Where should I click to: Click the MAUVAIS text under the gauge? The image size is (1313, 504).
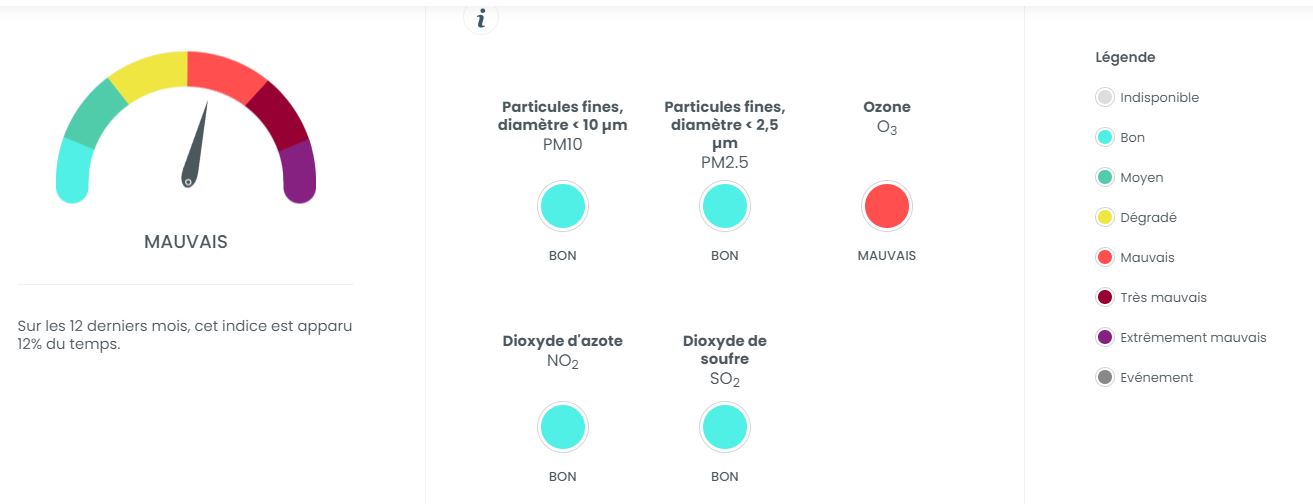186,242
